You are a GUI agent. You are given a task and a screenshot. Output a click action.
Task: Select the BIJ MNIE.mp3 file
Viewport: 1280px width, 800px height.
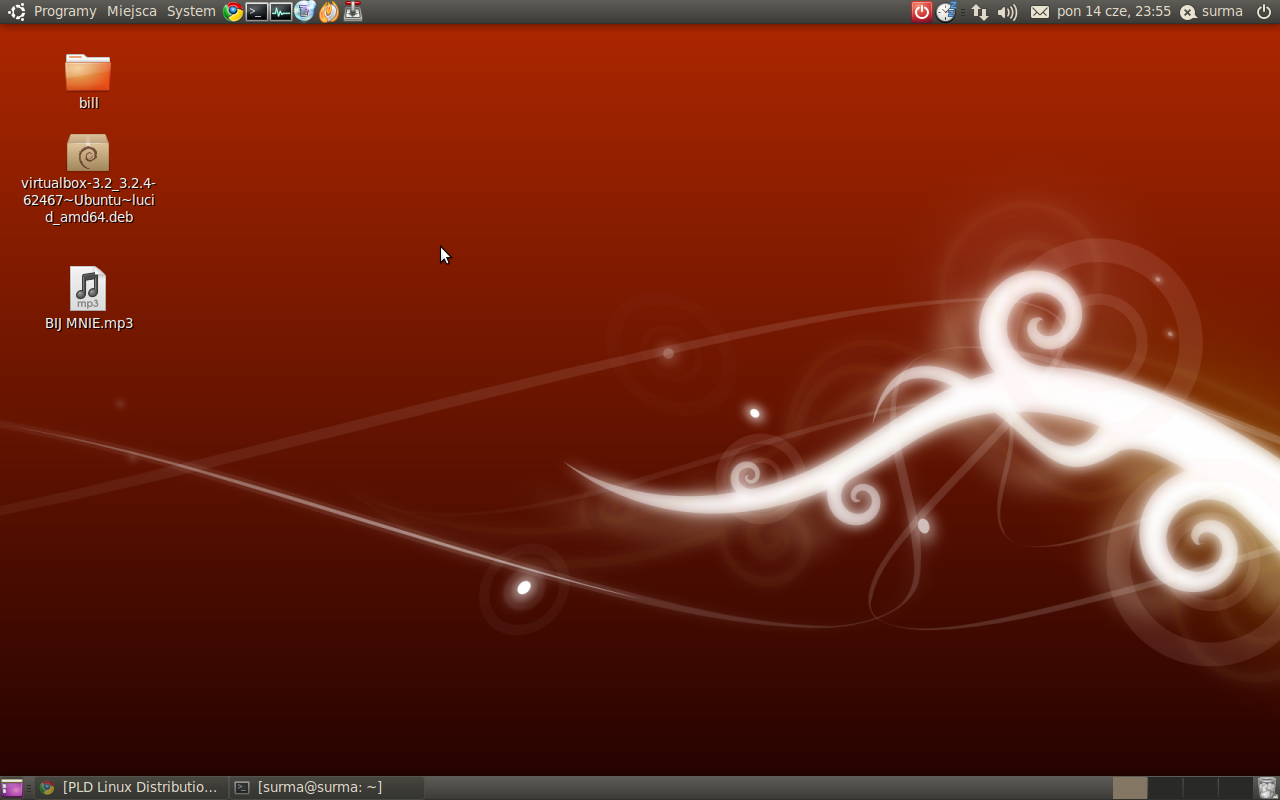[88, 299]
